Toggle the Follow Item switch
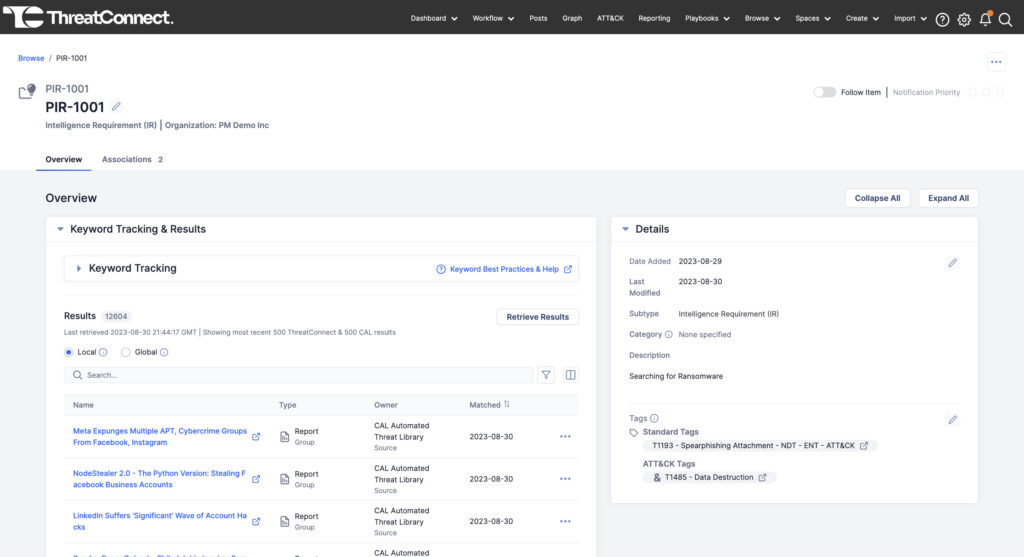This screenshot has width=1024, height=557. point(824,92)
